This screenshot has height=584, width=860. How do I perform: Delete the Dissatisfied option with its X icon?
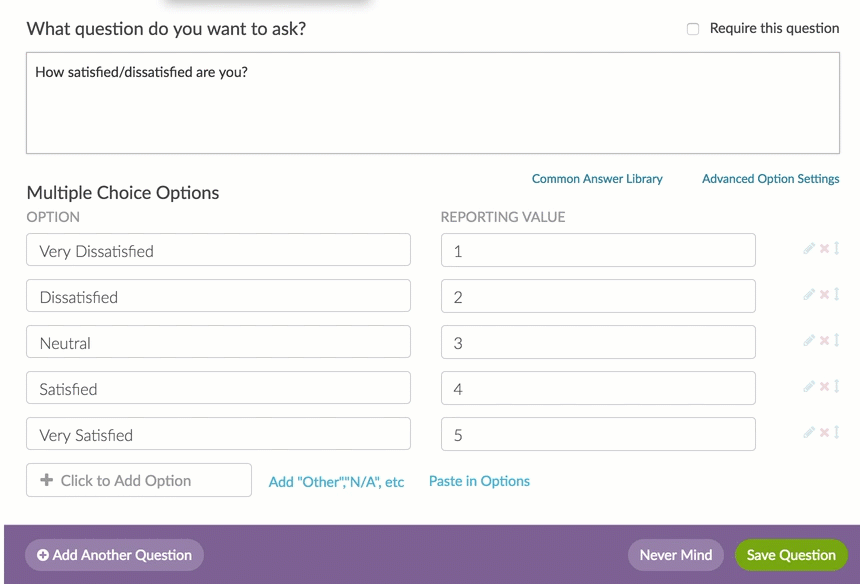[x=824, y=295]
